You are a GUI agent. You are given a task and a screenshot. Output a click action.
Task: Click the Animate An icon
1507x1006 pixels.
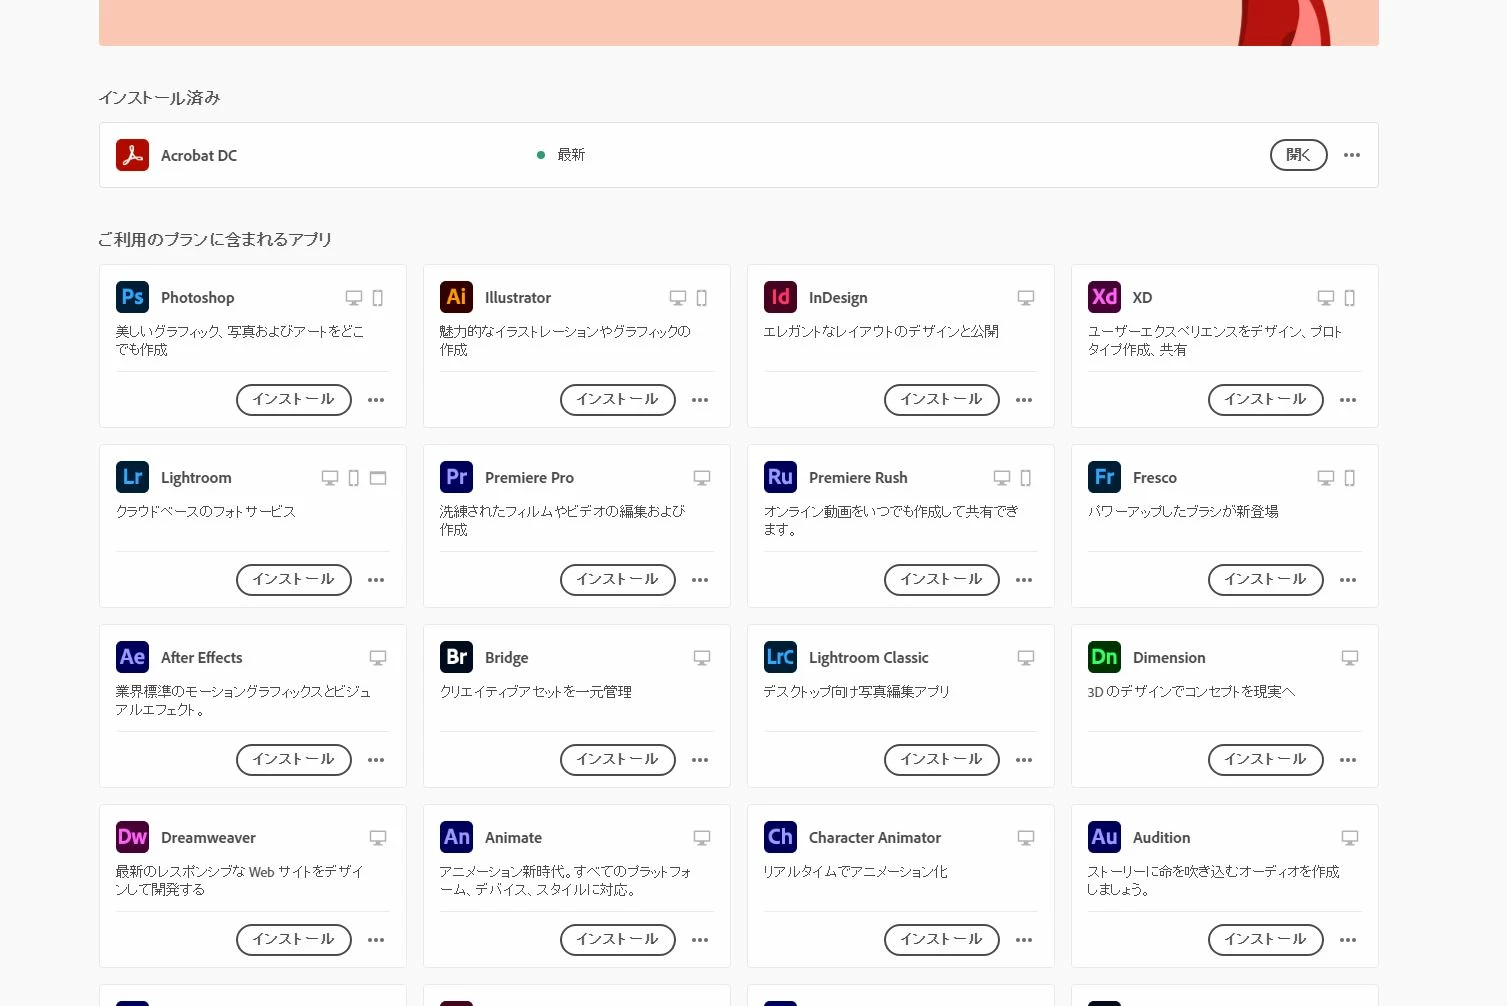(x=456, y=837)
